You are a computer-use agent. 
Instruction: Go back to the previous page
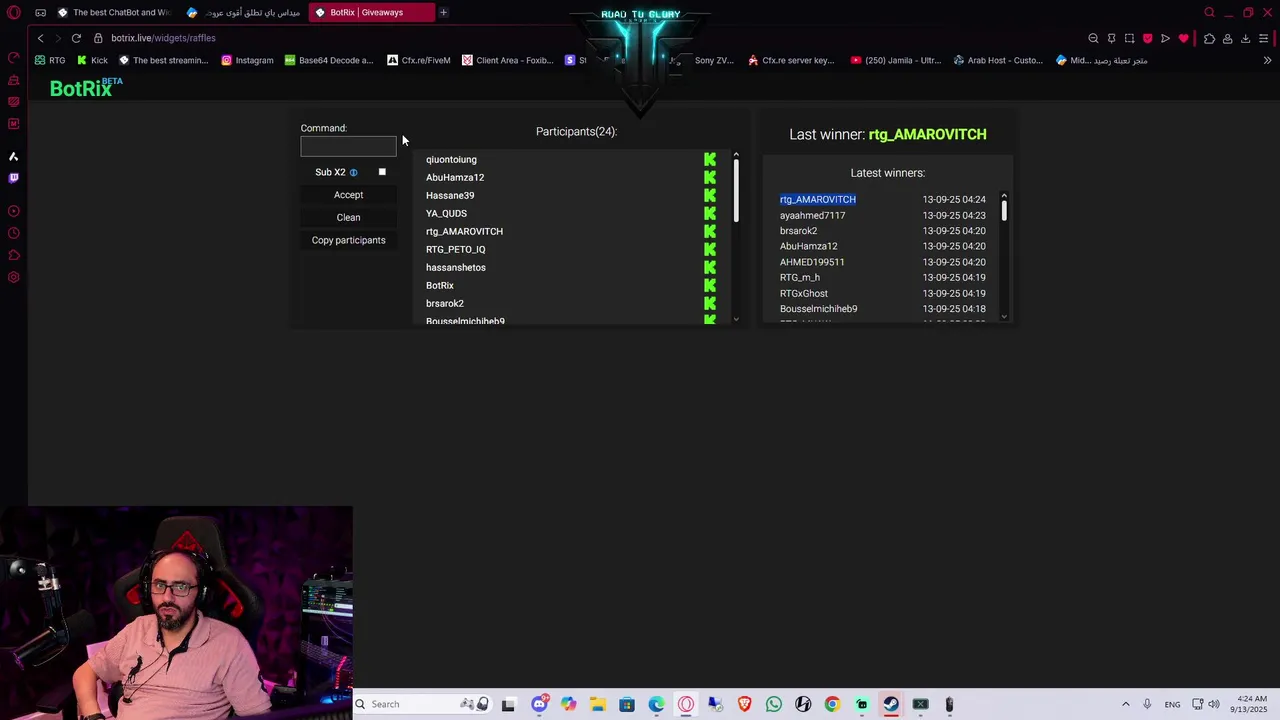pyautogui.click(x=40, y=38)
